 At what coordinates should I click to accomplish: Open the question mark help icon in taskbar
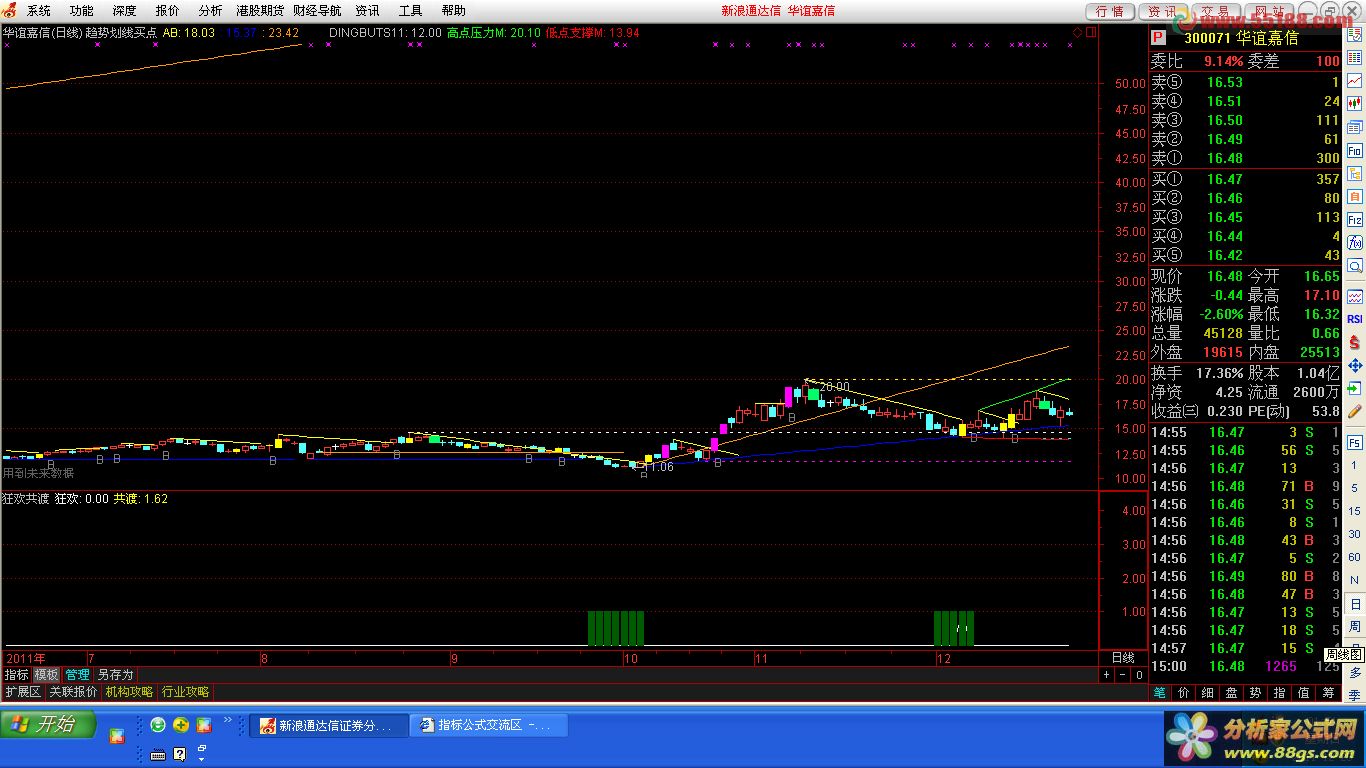click(180, 754)
